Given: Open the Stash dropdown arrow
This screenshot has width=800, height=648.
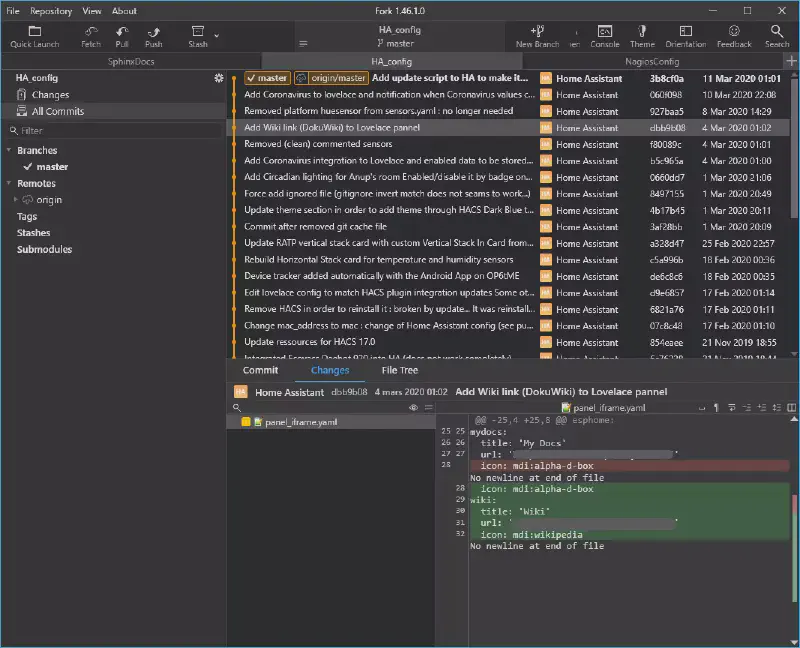Looking at the screenshot, I should [217, 36].
